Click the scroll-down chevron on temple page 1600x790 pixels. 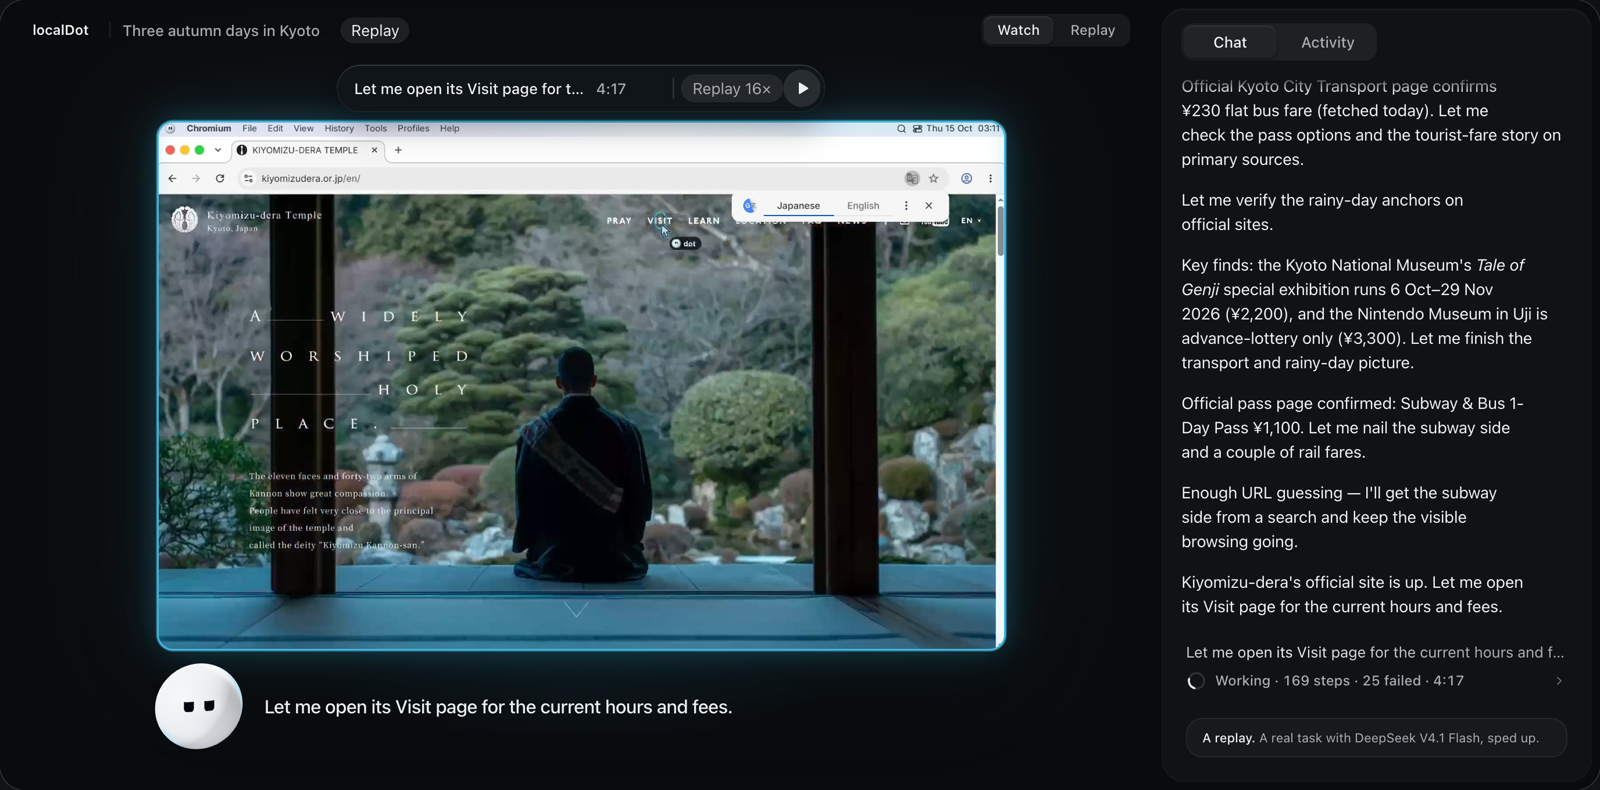click(576, 609)
